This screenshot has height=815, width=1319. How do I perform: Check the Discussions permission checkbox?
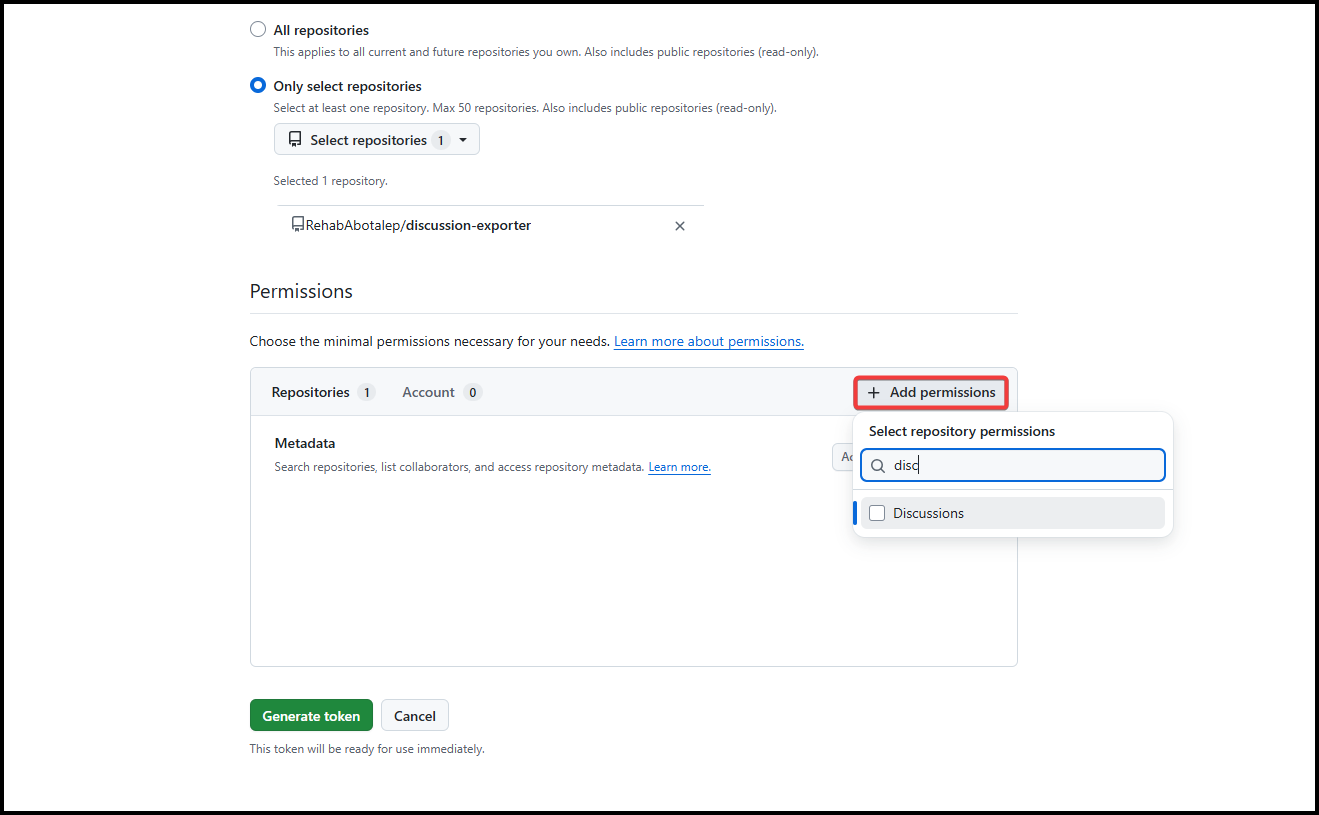coord(877,513)
